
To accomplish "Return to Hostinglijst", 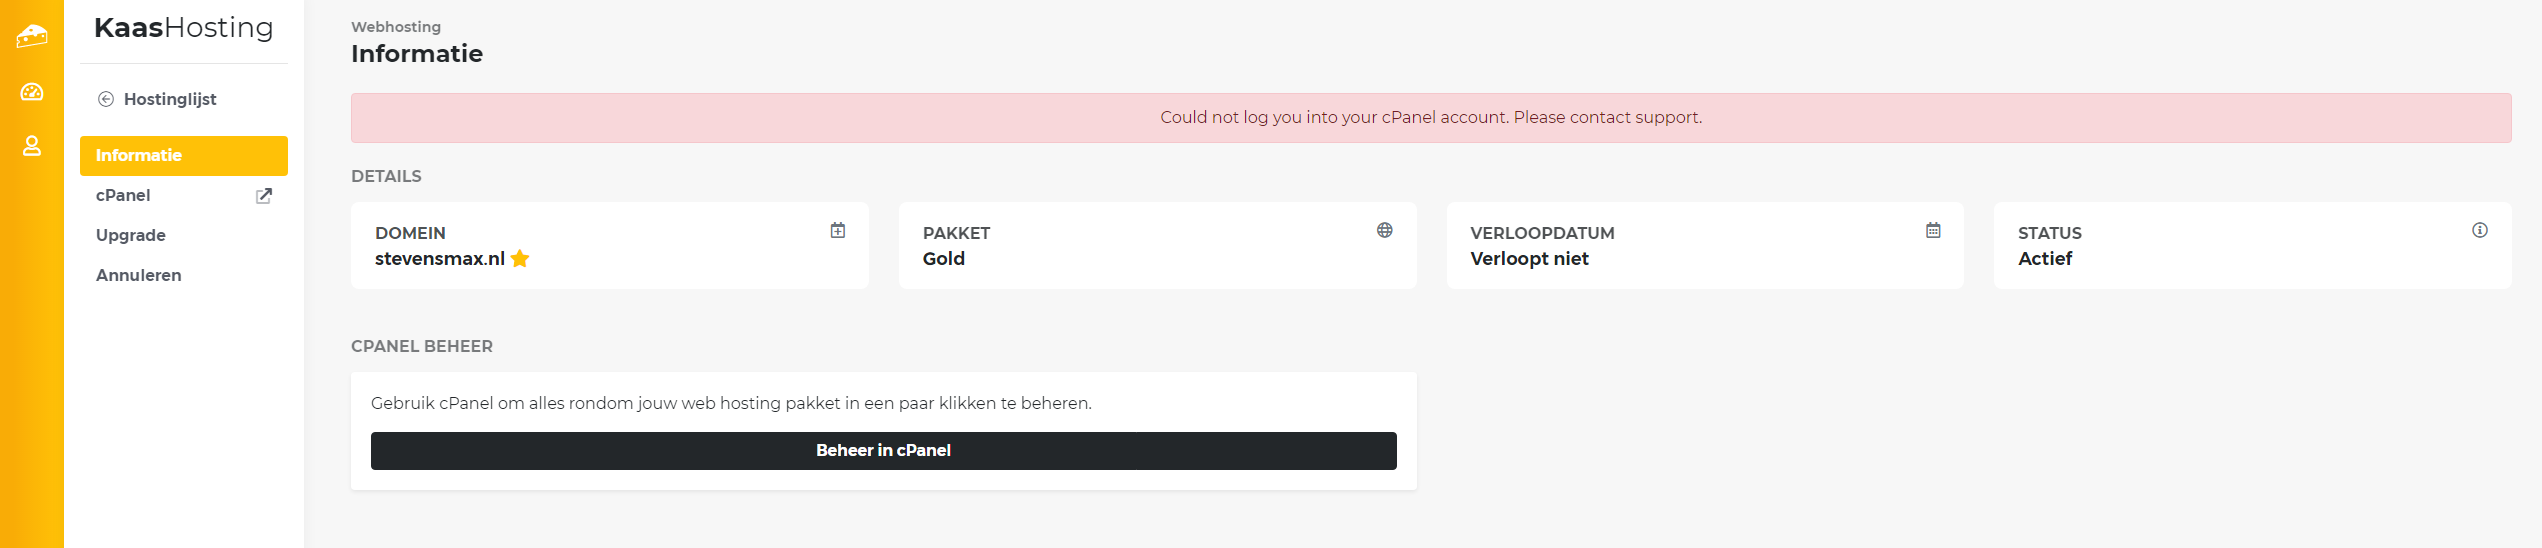I will (x=170, y=99).
